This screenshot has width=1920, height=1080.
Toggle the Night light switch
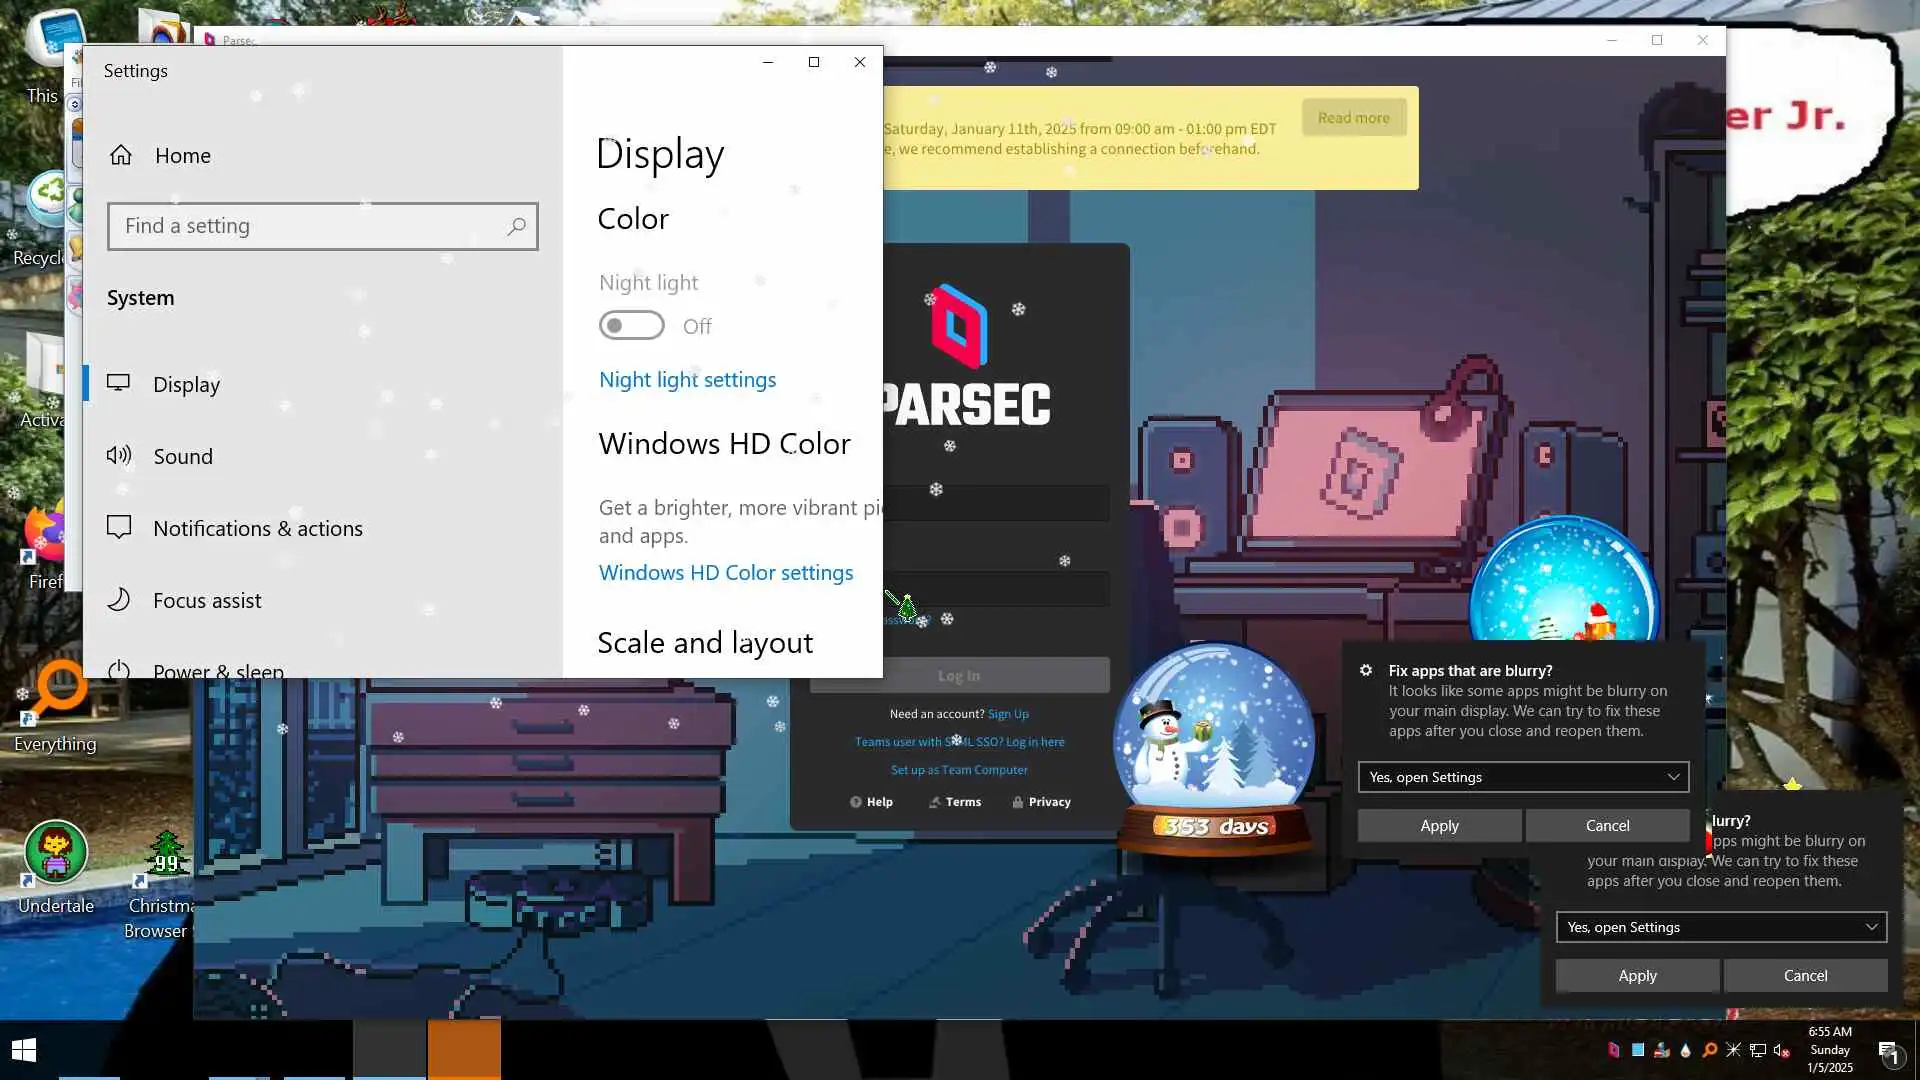tap(631, 326)
